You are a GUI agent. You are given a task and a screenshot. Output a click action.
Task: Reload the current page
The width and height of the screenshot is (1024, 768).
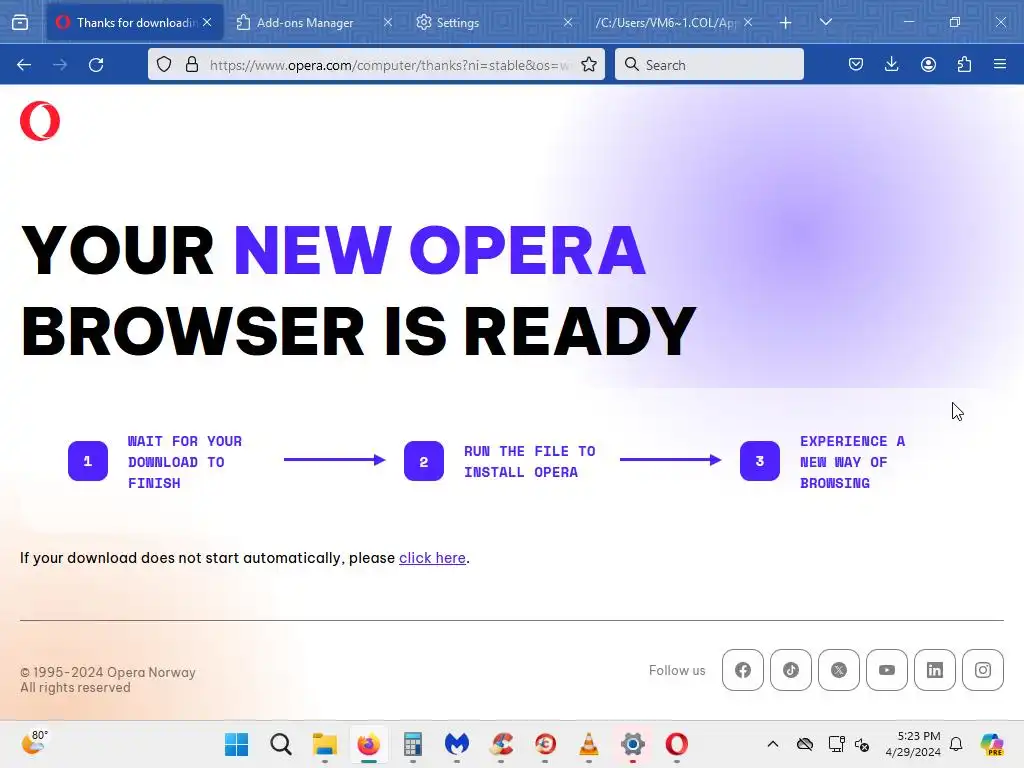[96, 65]
